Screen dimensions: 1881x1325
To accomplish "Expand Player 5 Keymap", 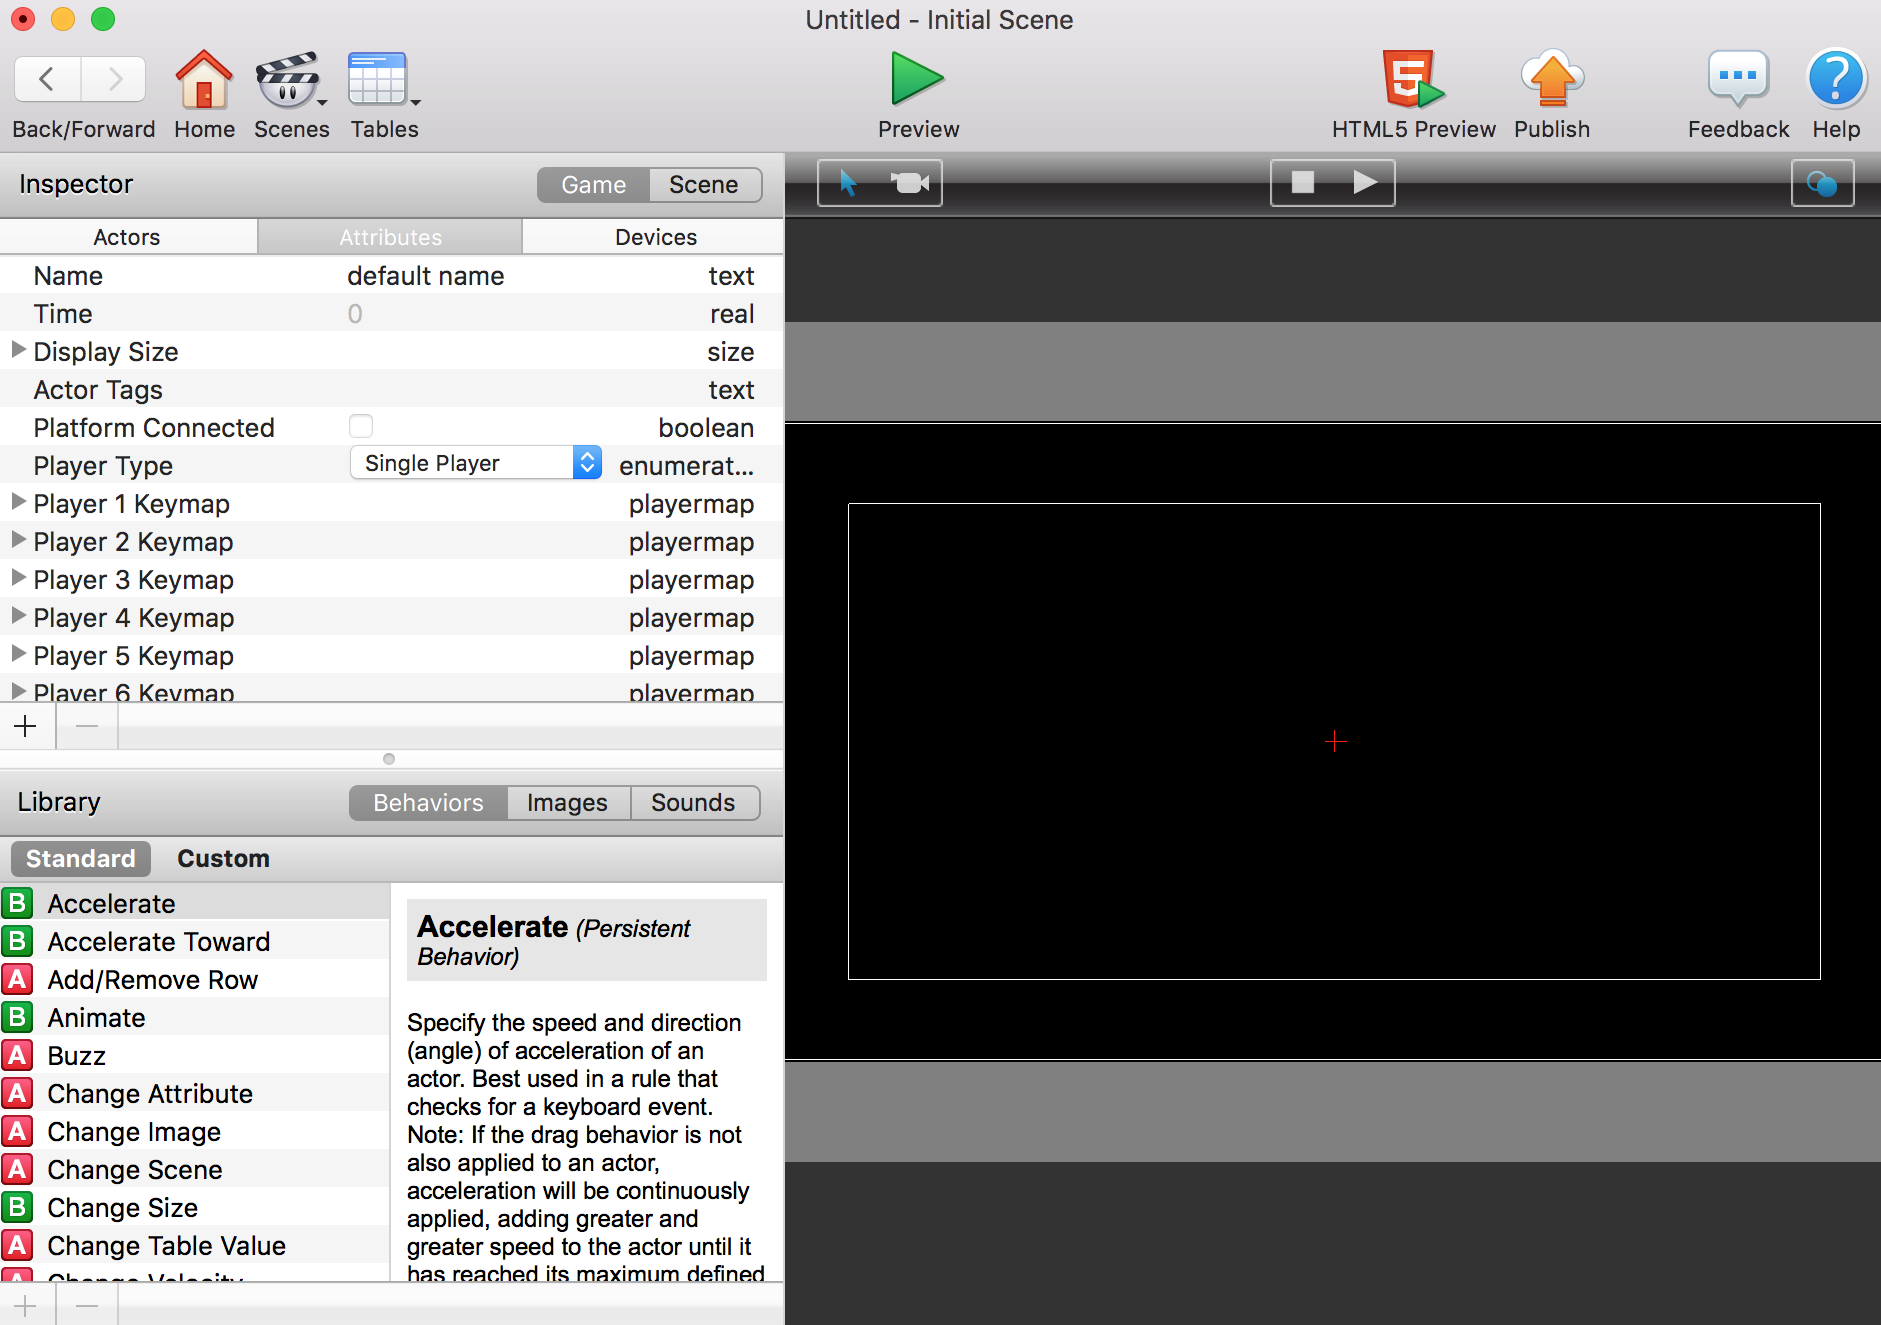I will tap(18, 654).
